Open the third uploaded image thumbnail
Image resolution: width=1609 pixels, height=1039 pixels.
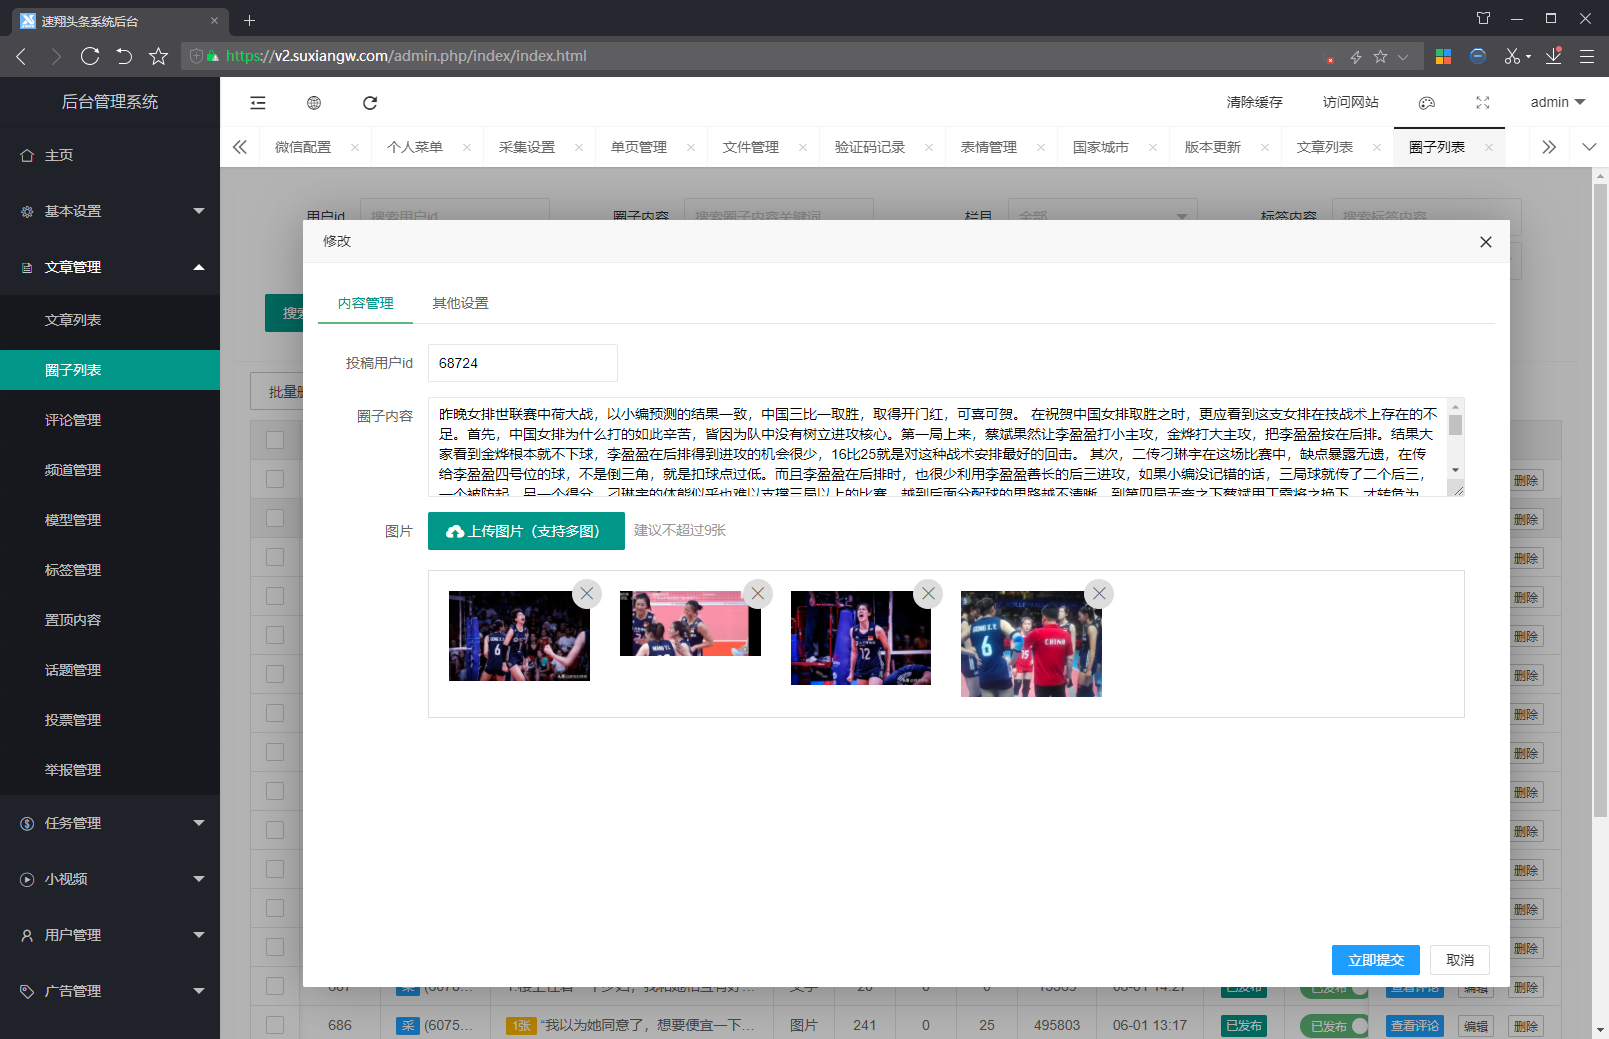pos(861,638)
